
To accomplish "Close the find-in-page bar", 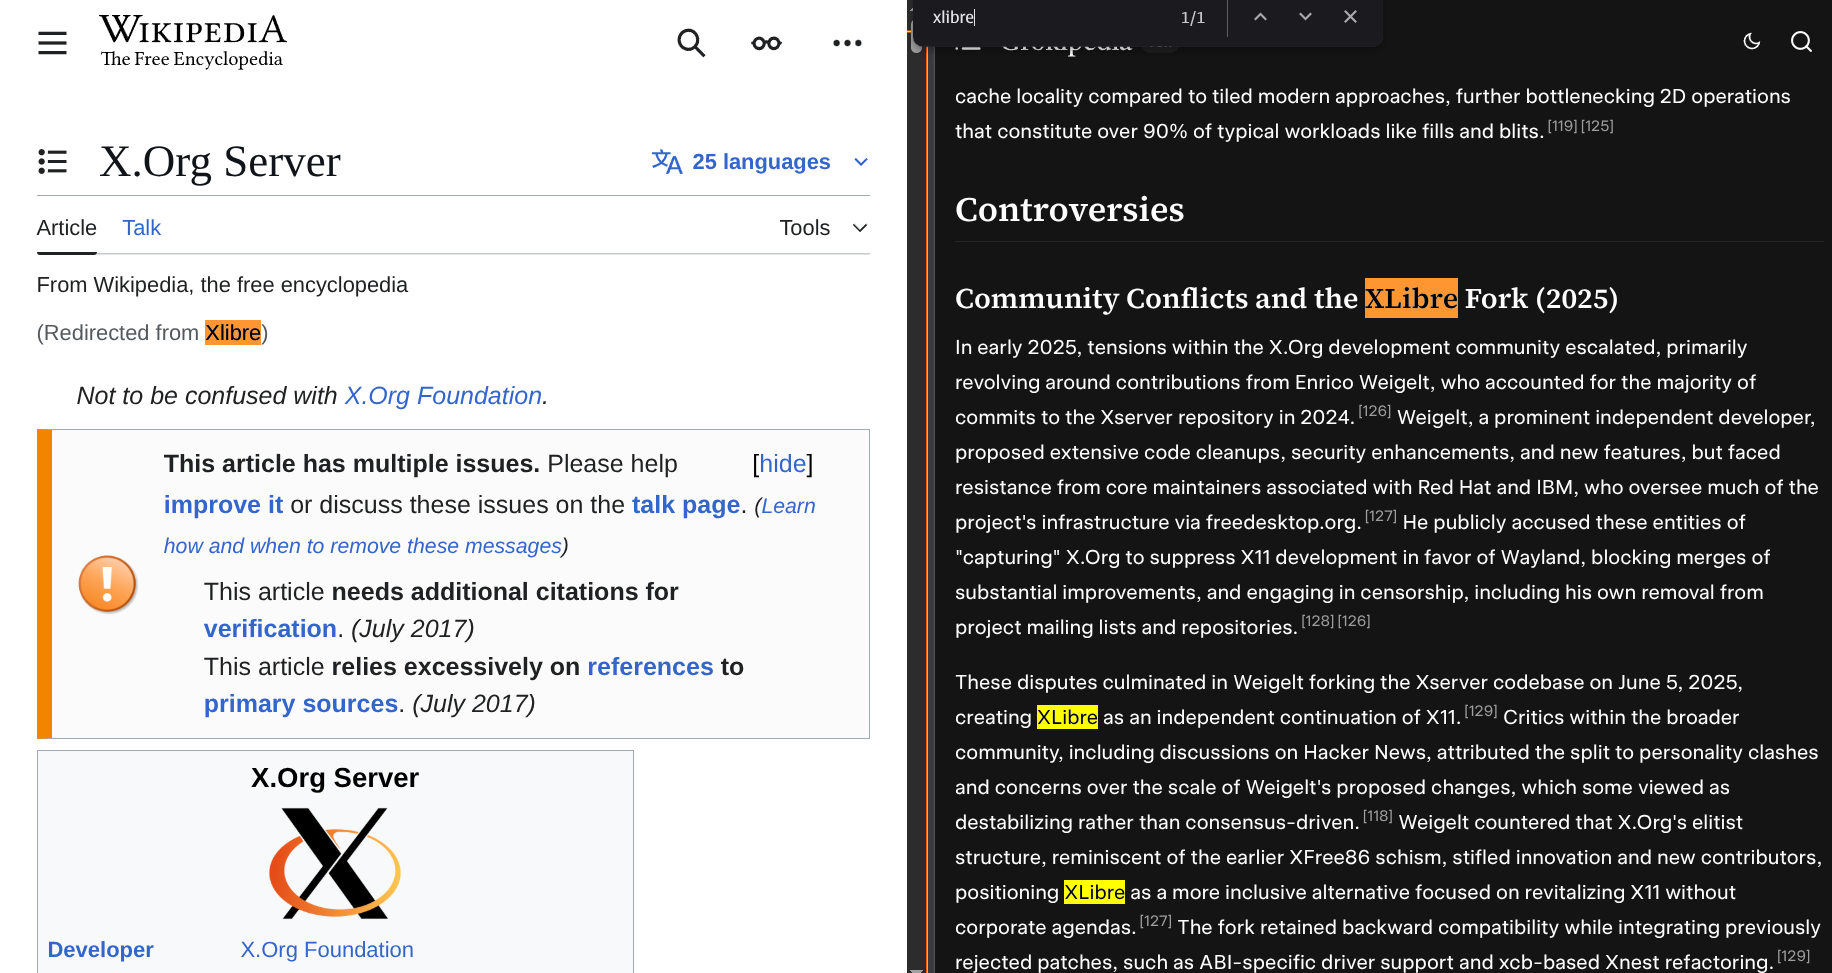I will point(1350,17).
